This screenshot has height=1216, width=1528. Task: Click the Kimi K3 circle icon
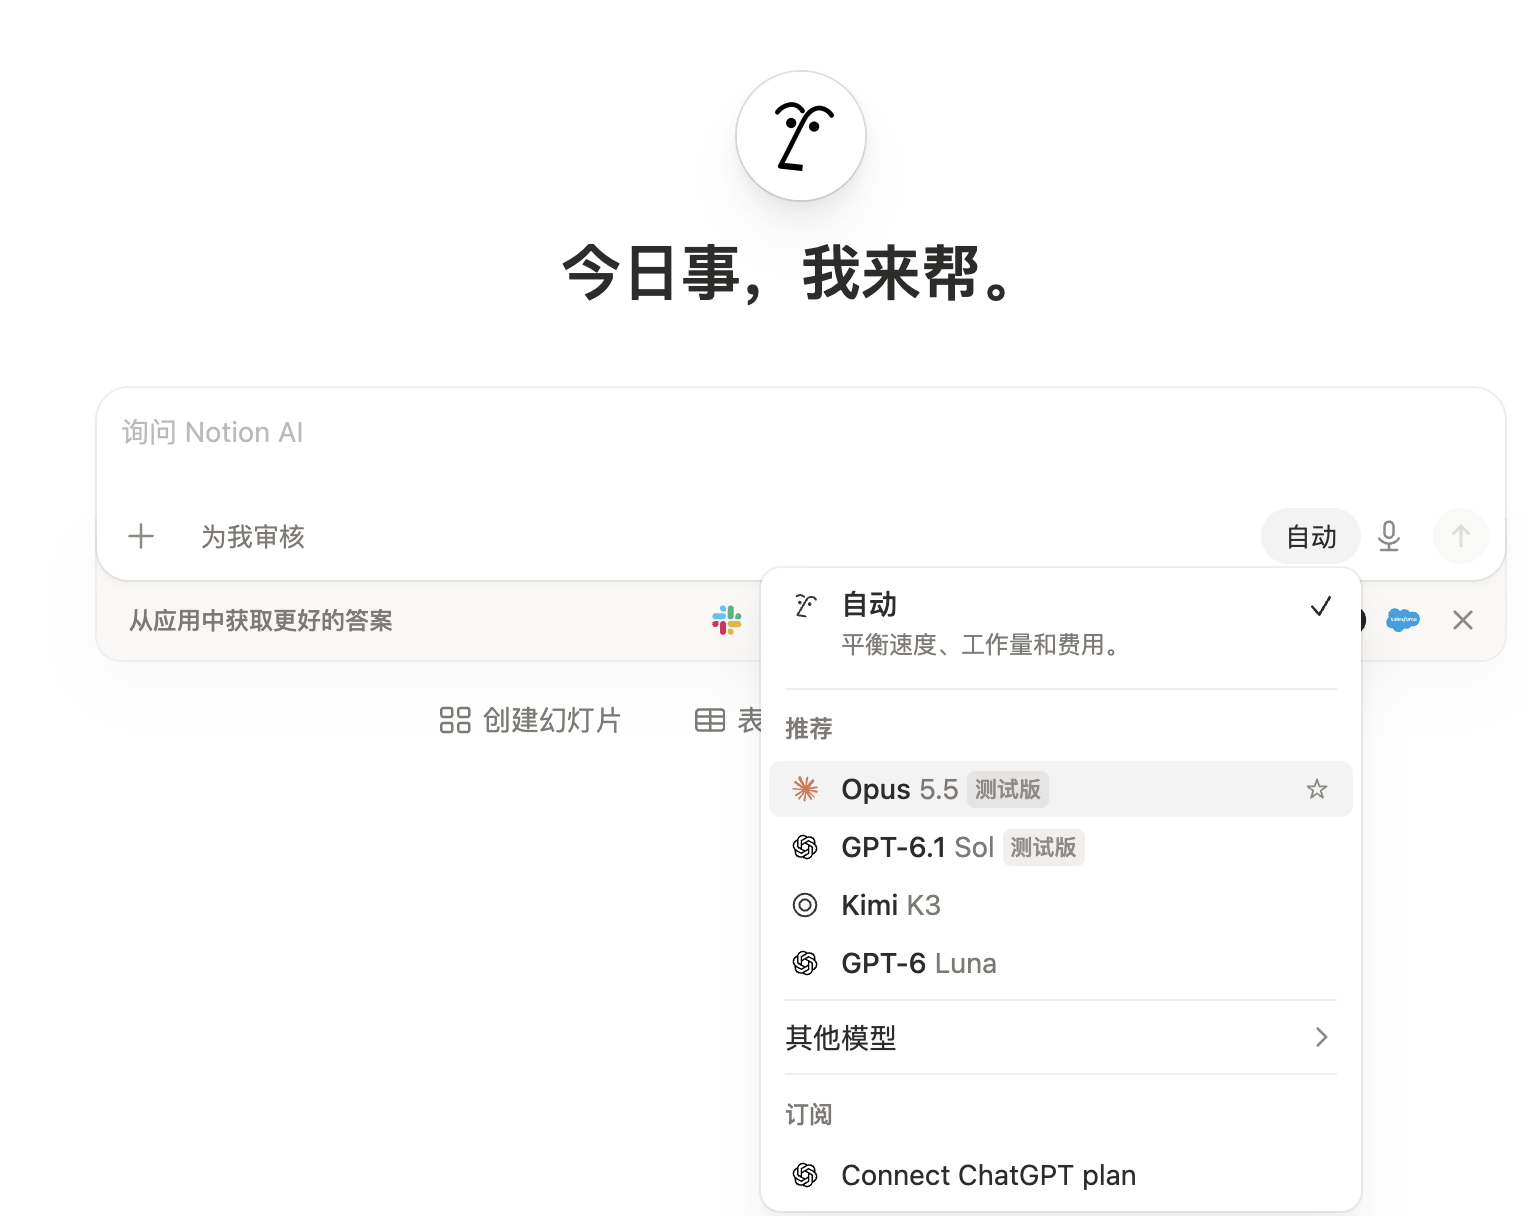(805, 905)
